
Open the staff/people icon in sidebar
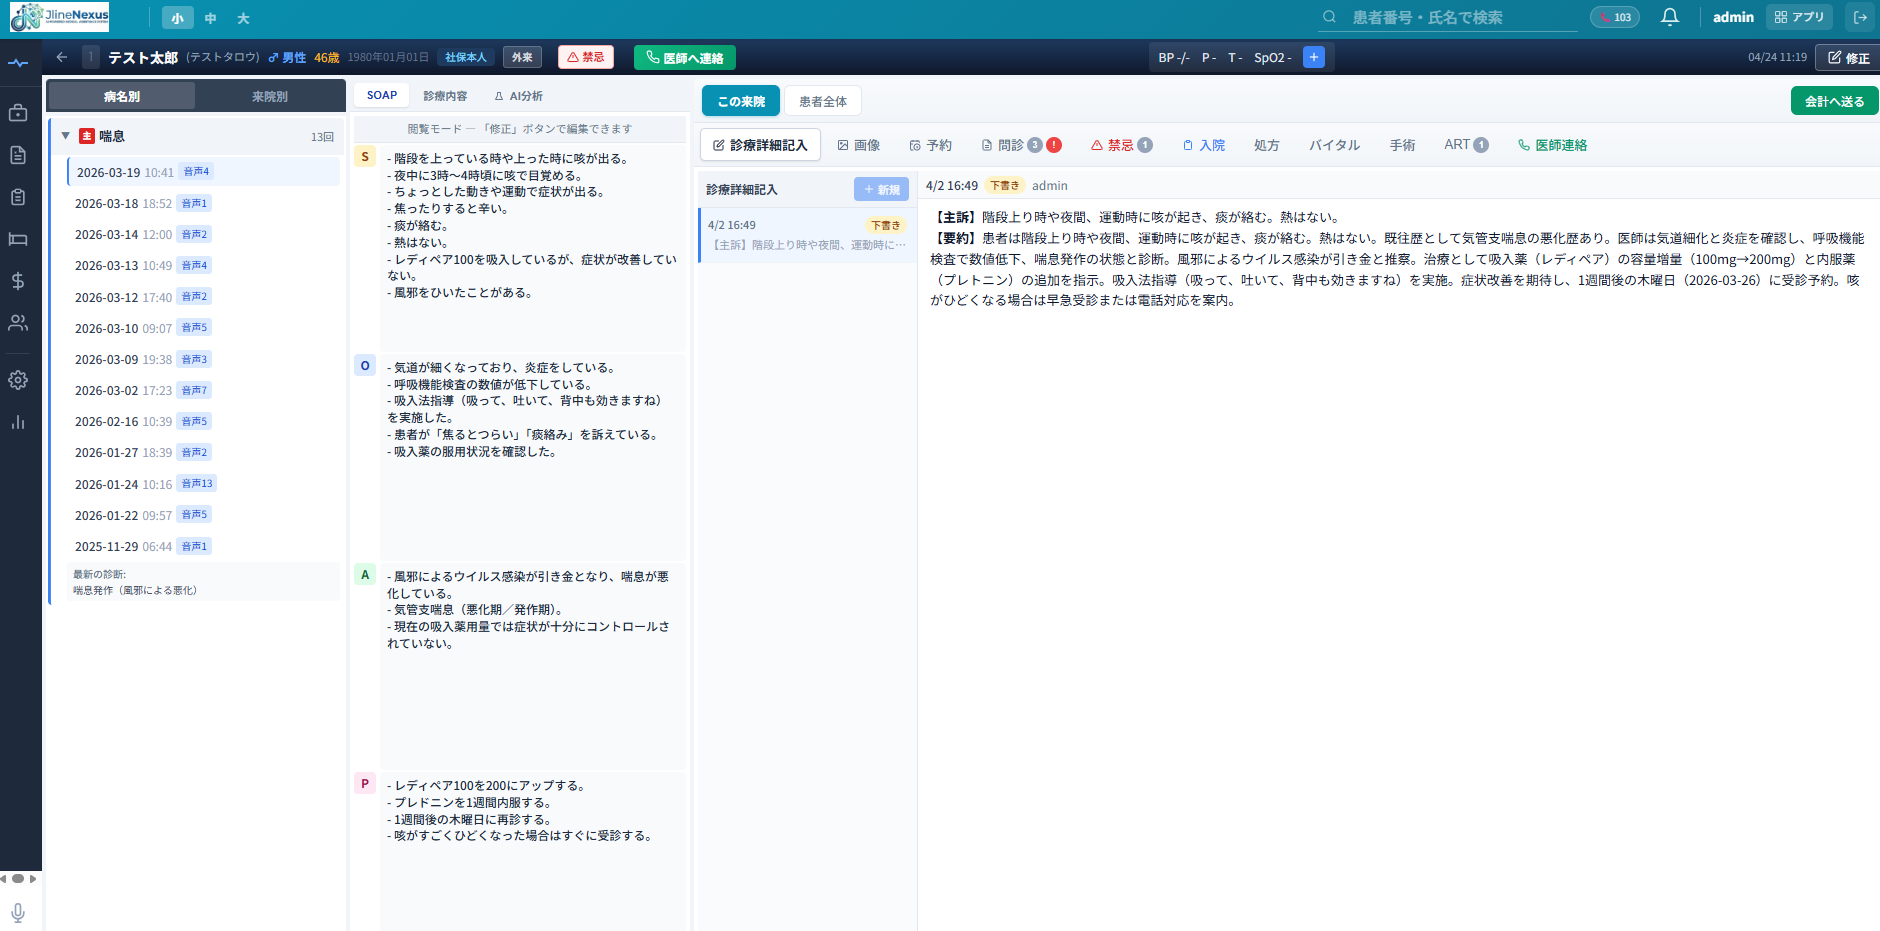pos(18,322)
